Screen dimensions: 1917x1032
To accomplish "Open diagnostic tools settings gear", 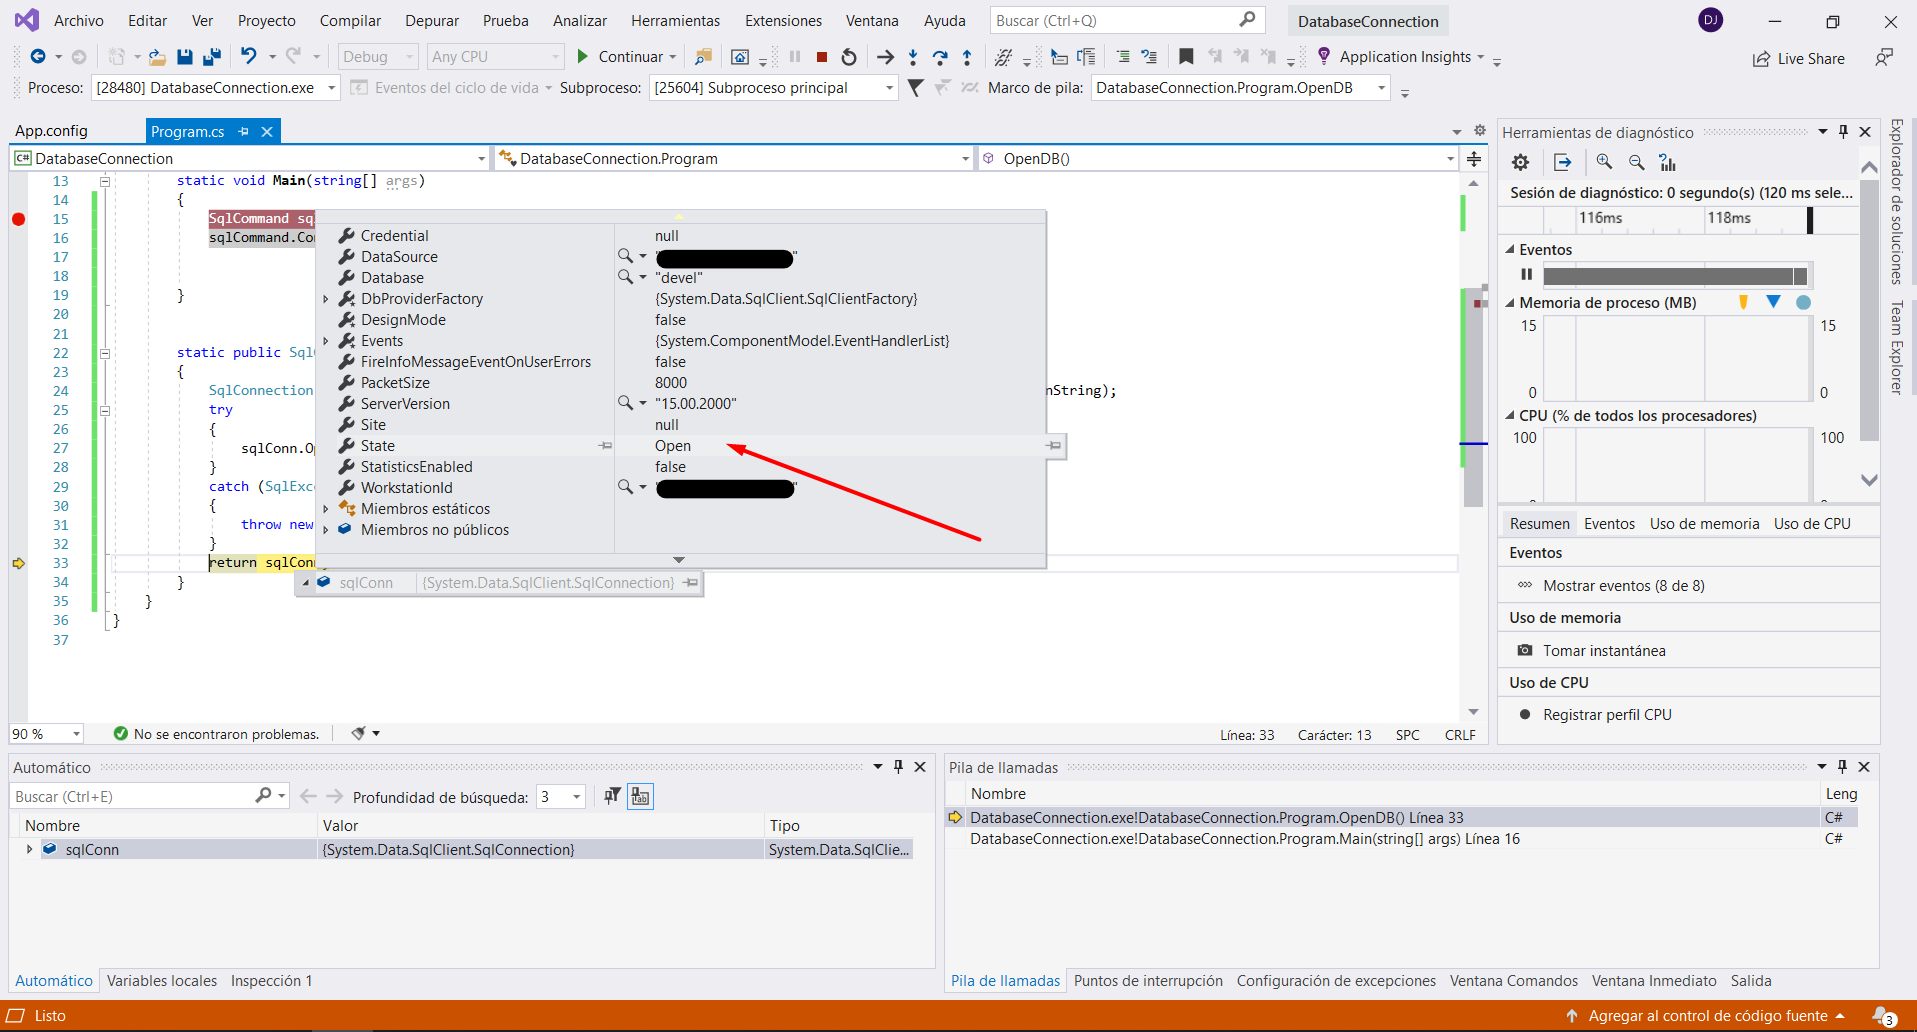I will point(1521,162).
